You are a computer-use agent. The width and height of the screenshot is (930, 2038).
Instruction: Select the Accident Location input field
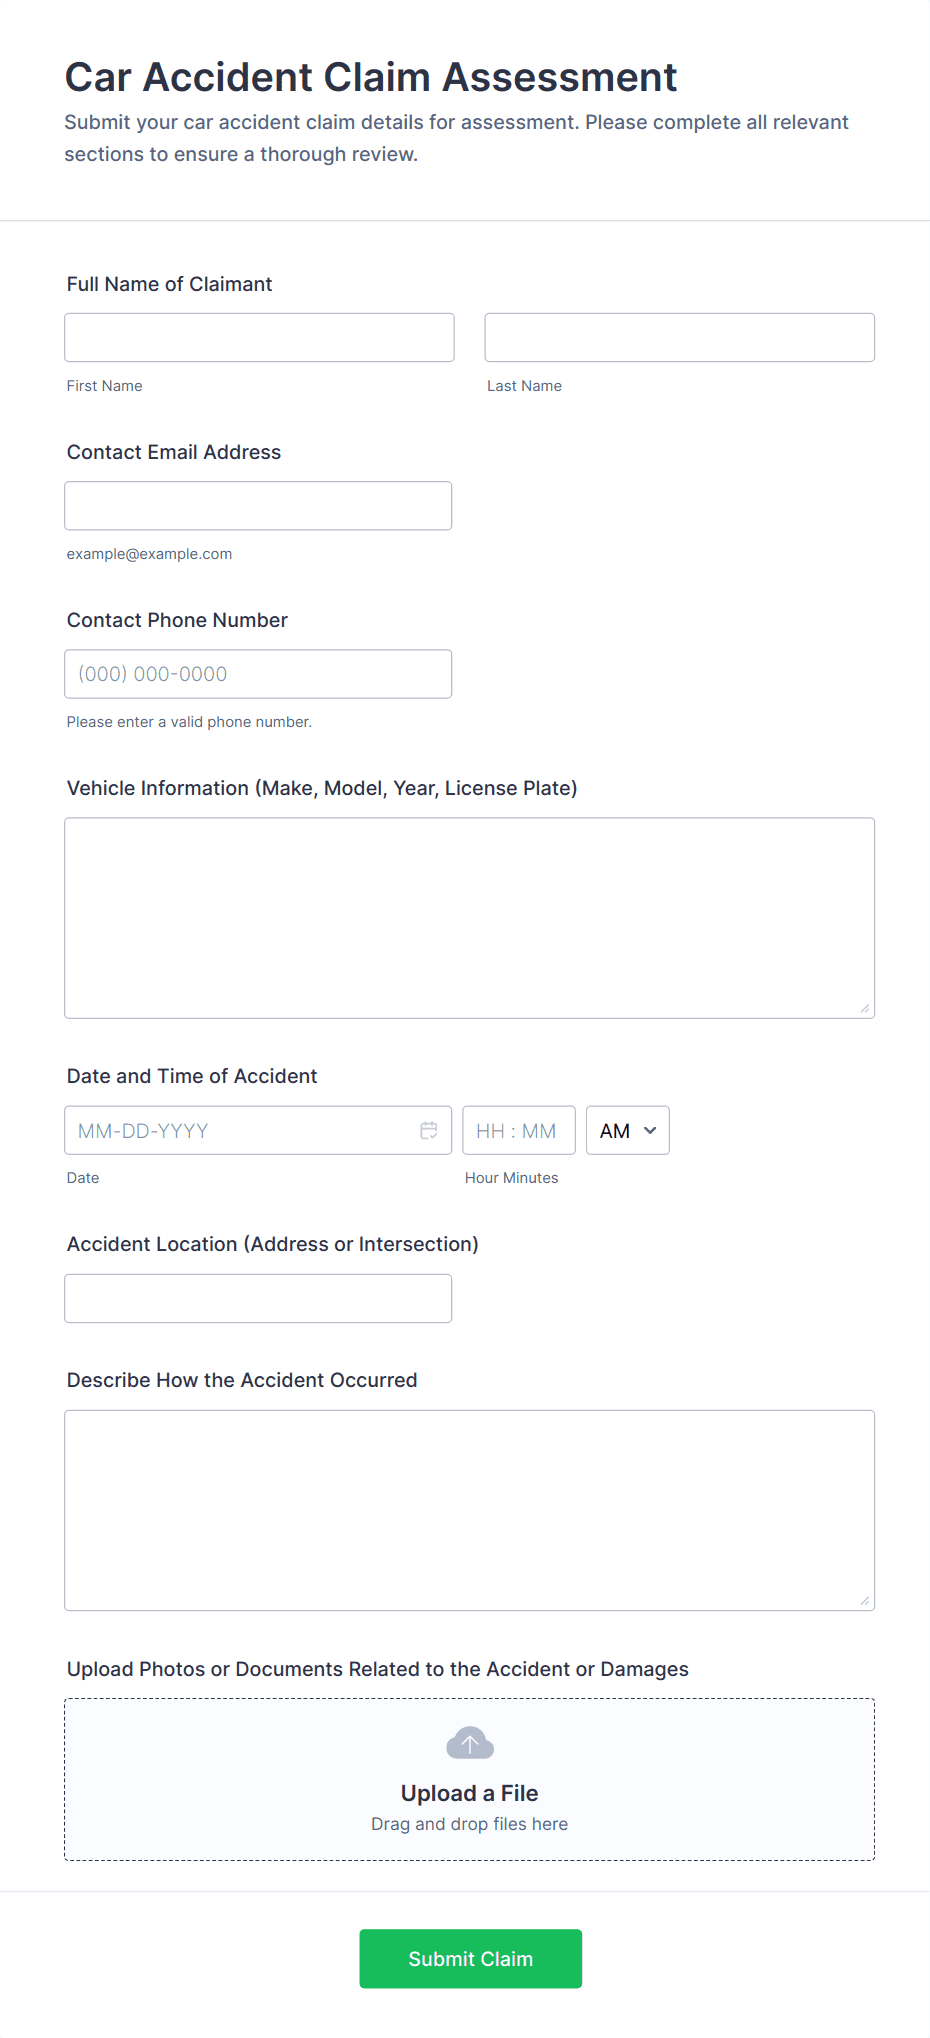pyautogui.click(x=258, y=1298)
